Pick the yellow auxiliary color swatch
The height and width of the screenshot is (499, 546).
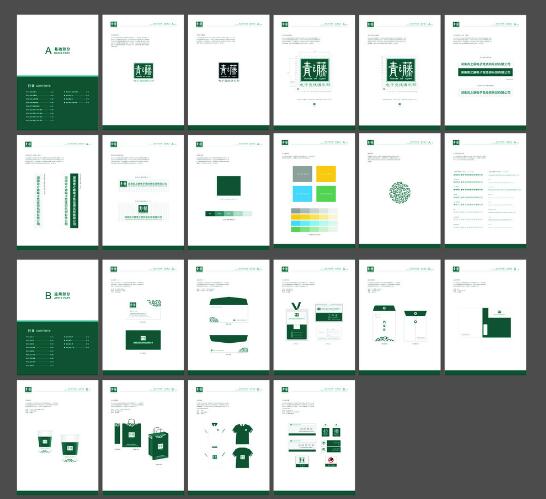(326, 174)
